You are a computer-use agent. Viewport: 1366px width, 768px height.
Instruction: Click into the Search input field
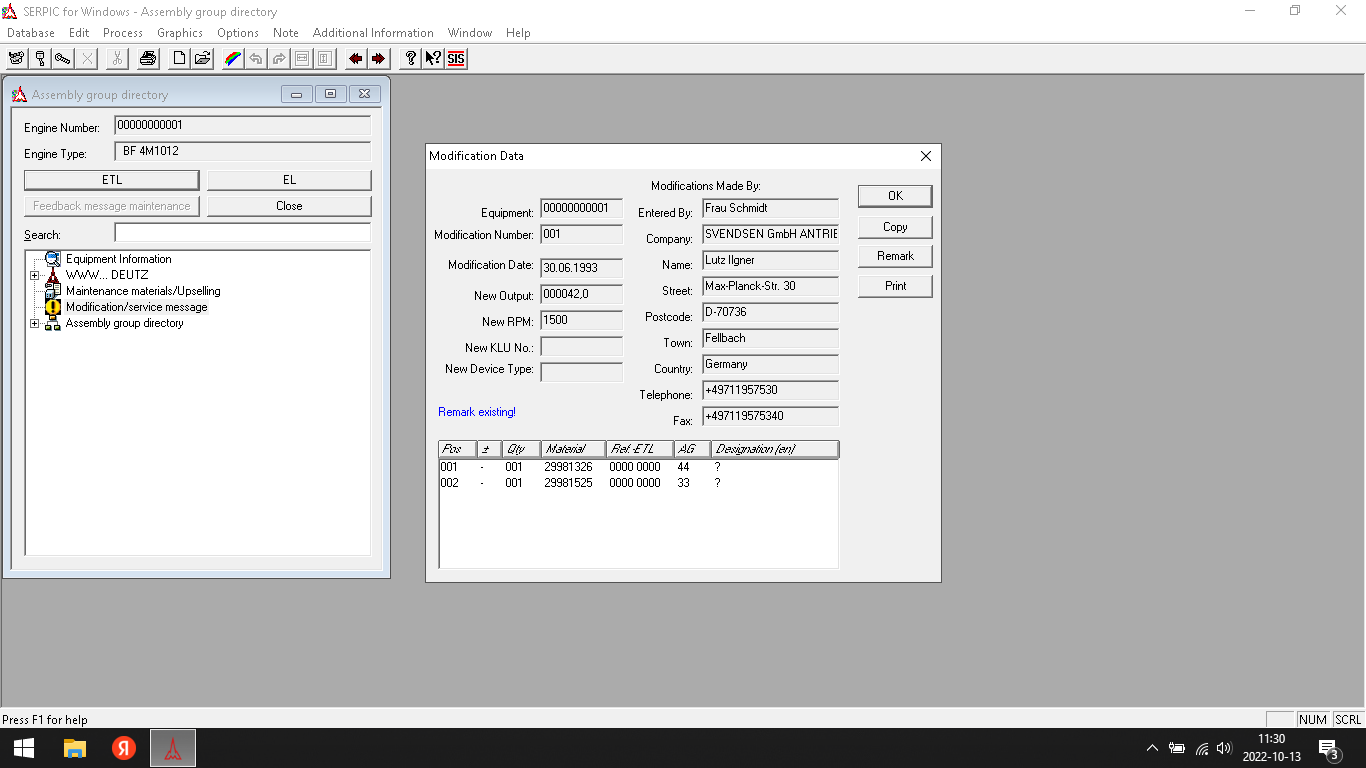[x=242, y=233]
